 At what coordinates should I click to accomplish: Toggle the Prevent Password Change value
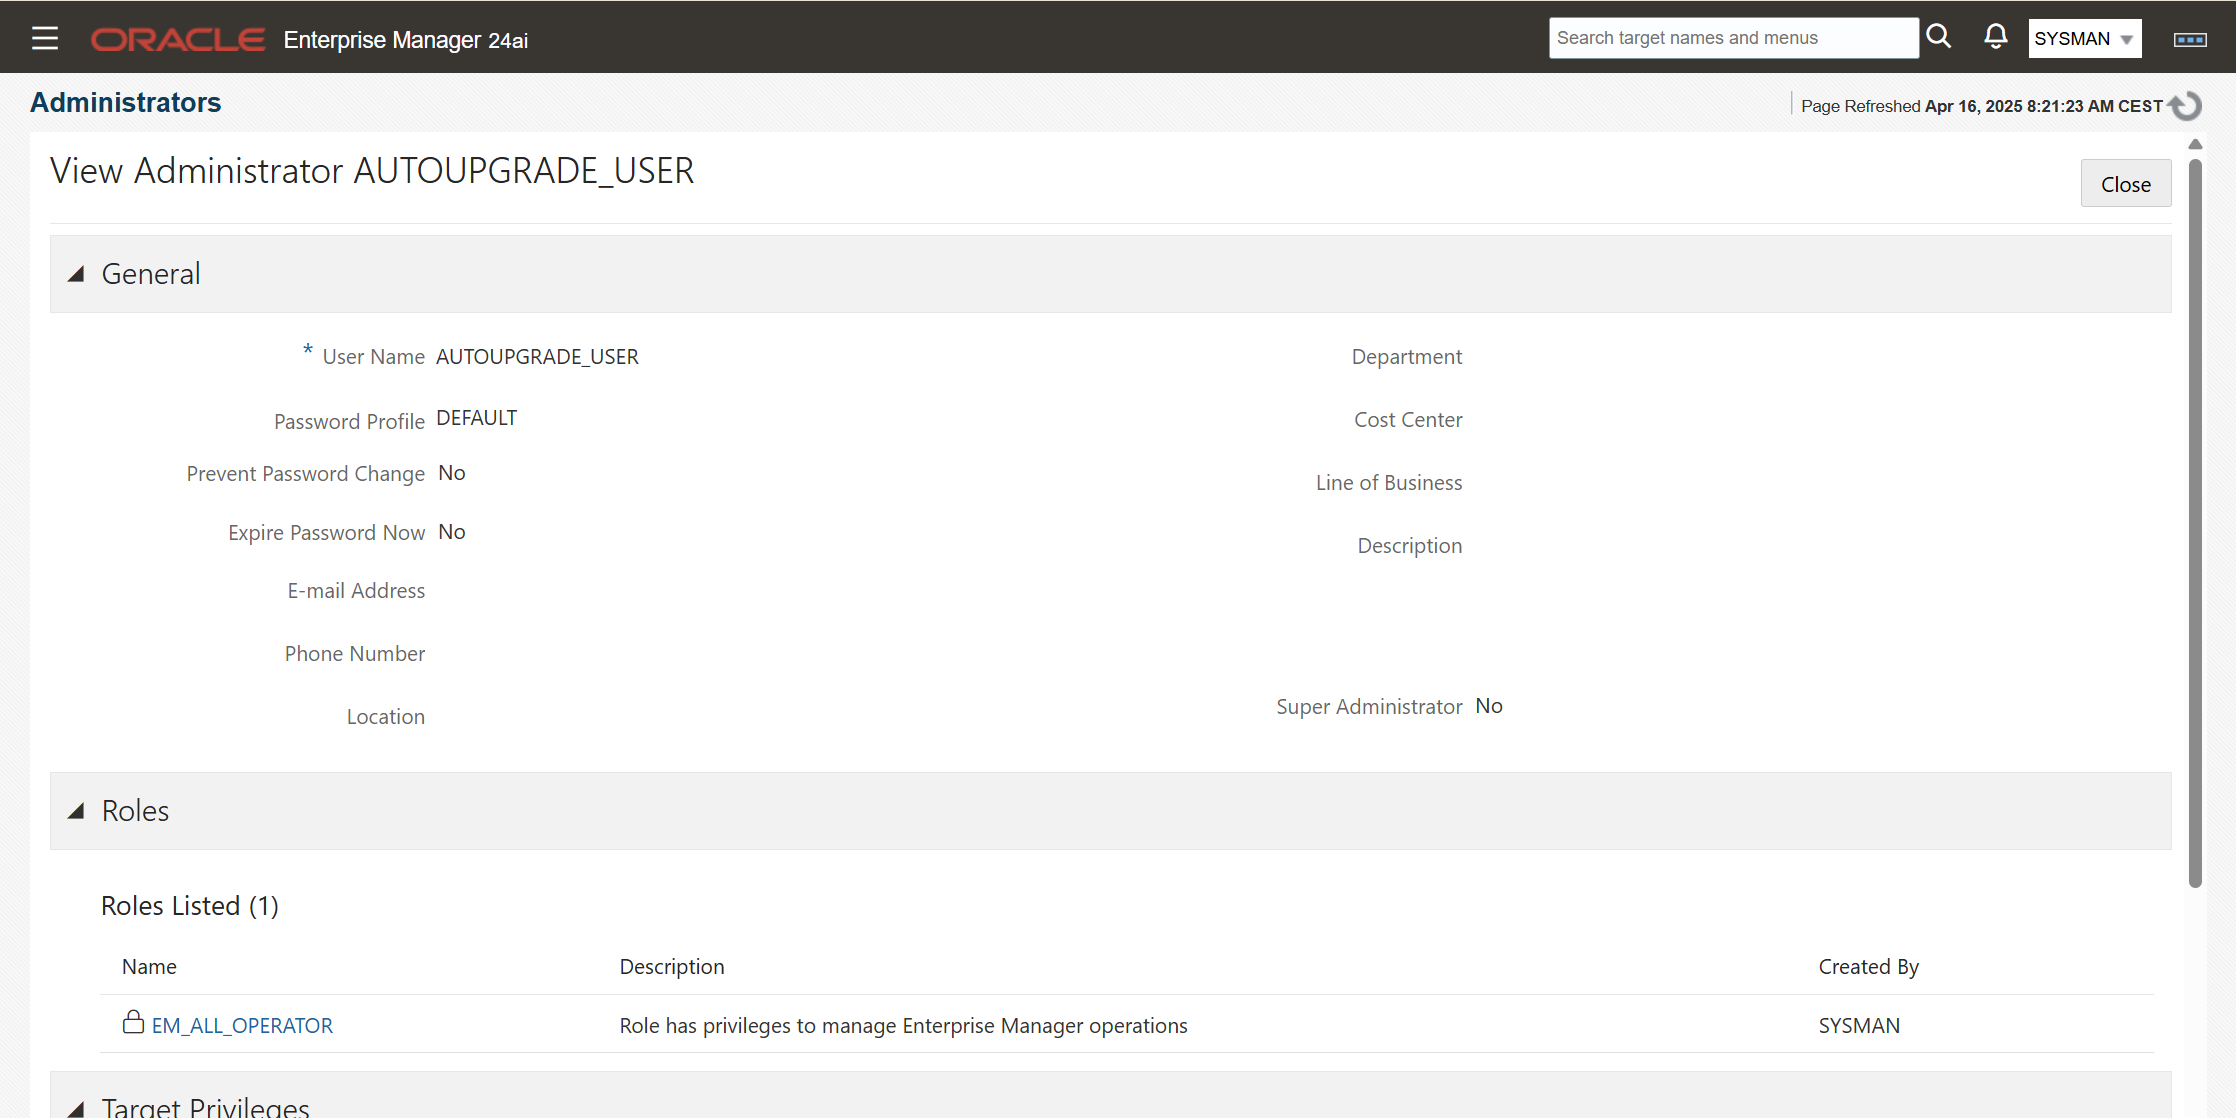(x=451, y=472)
